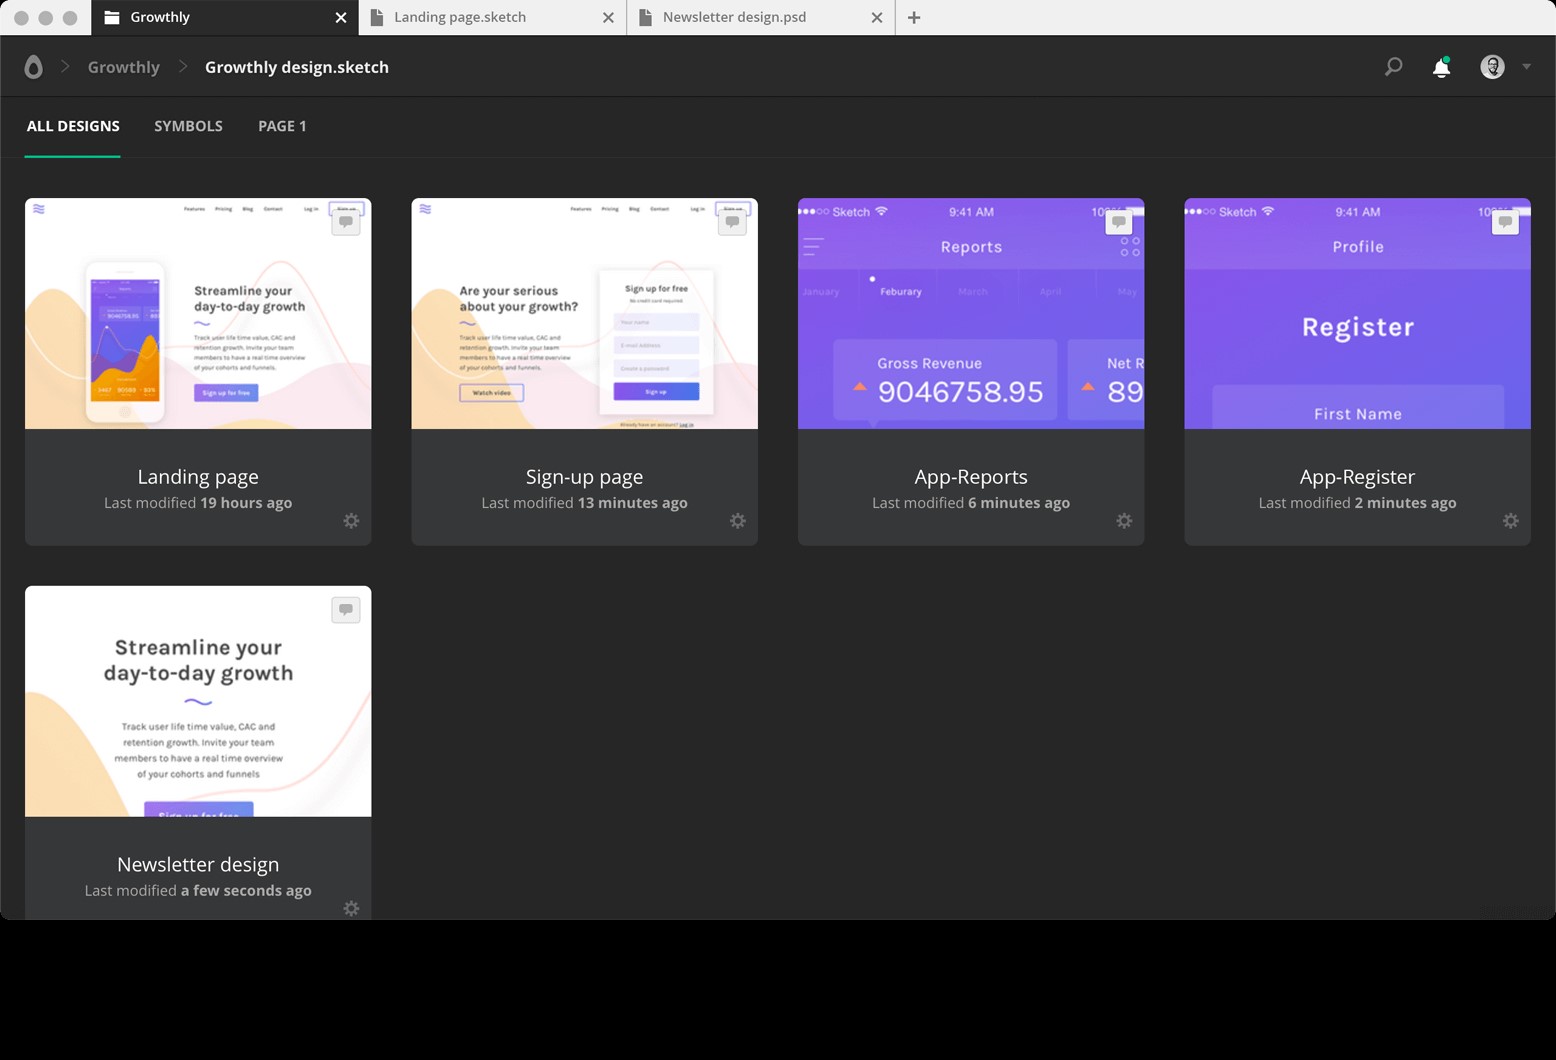This screenshot has height=1060, width=1556.
Task: Open the App-Register thumbnail
Action: click(x=1358, y=313)
